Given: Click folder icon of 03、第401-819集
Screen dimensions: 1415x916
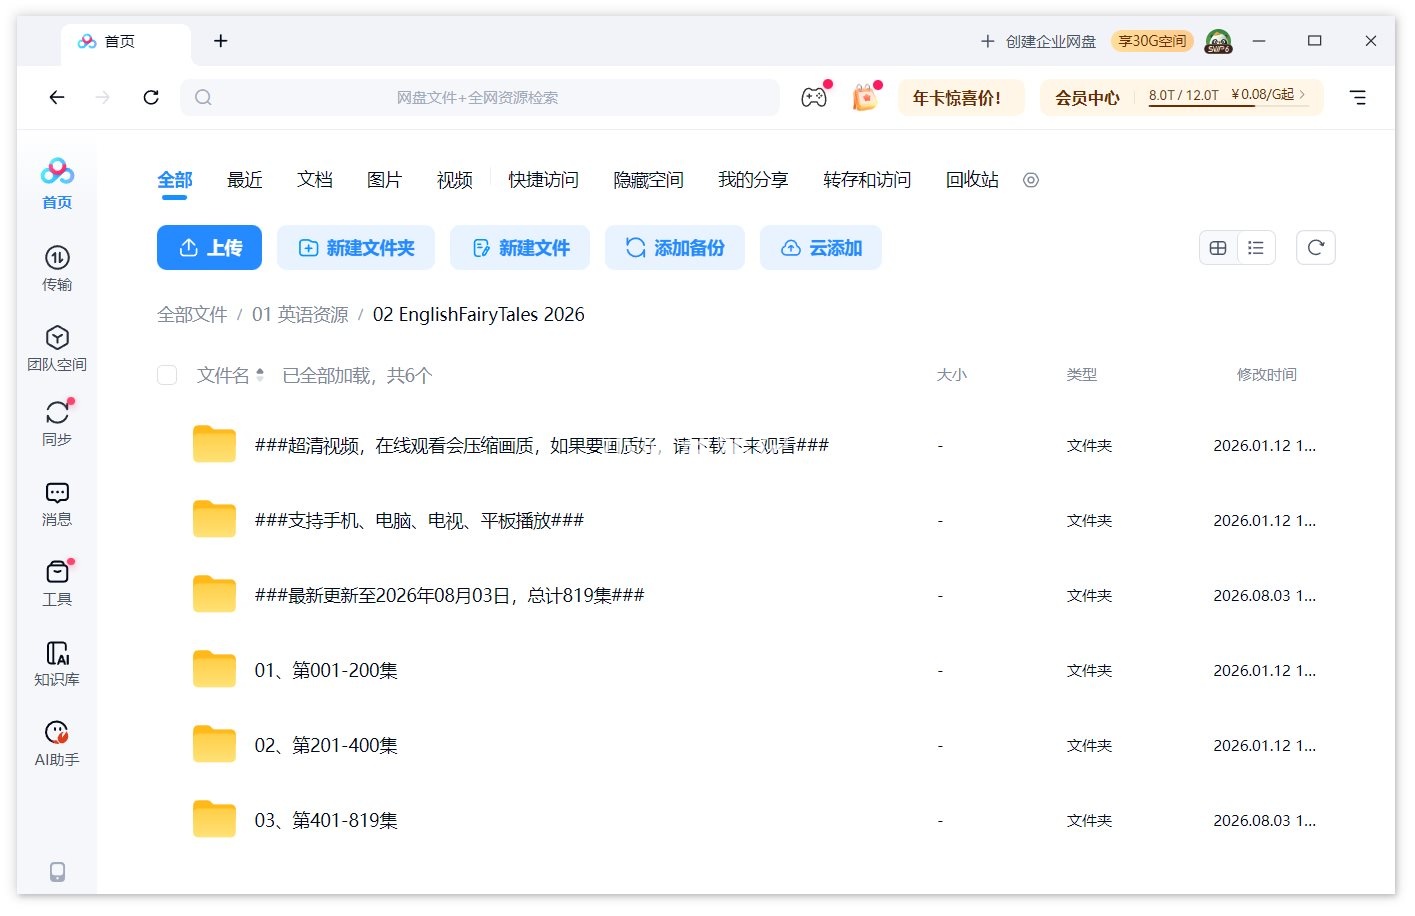Looking at the screenshot, I should (214, 819).
